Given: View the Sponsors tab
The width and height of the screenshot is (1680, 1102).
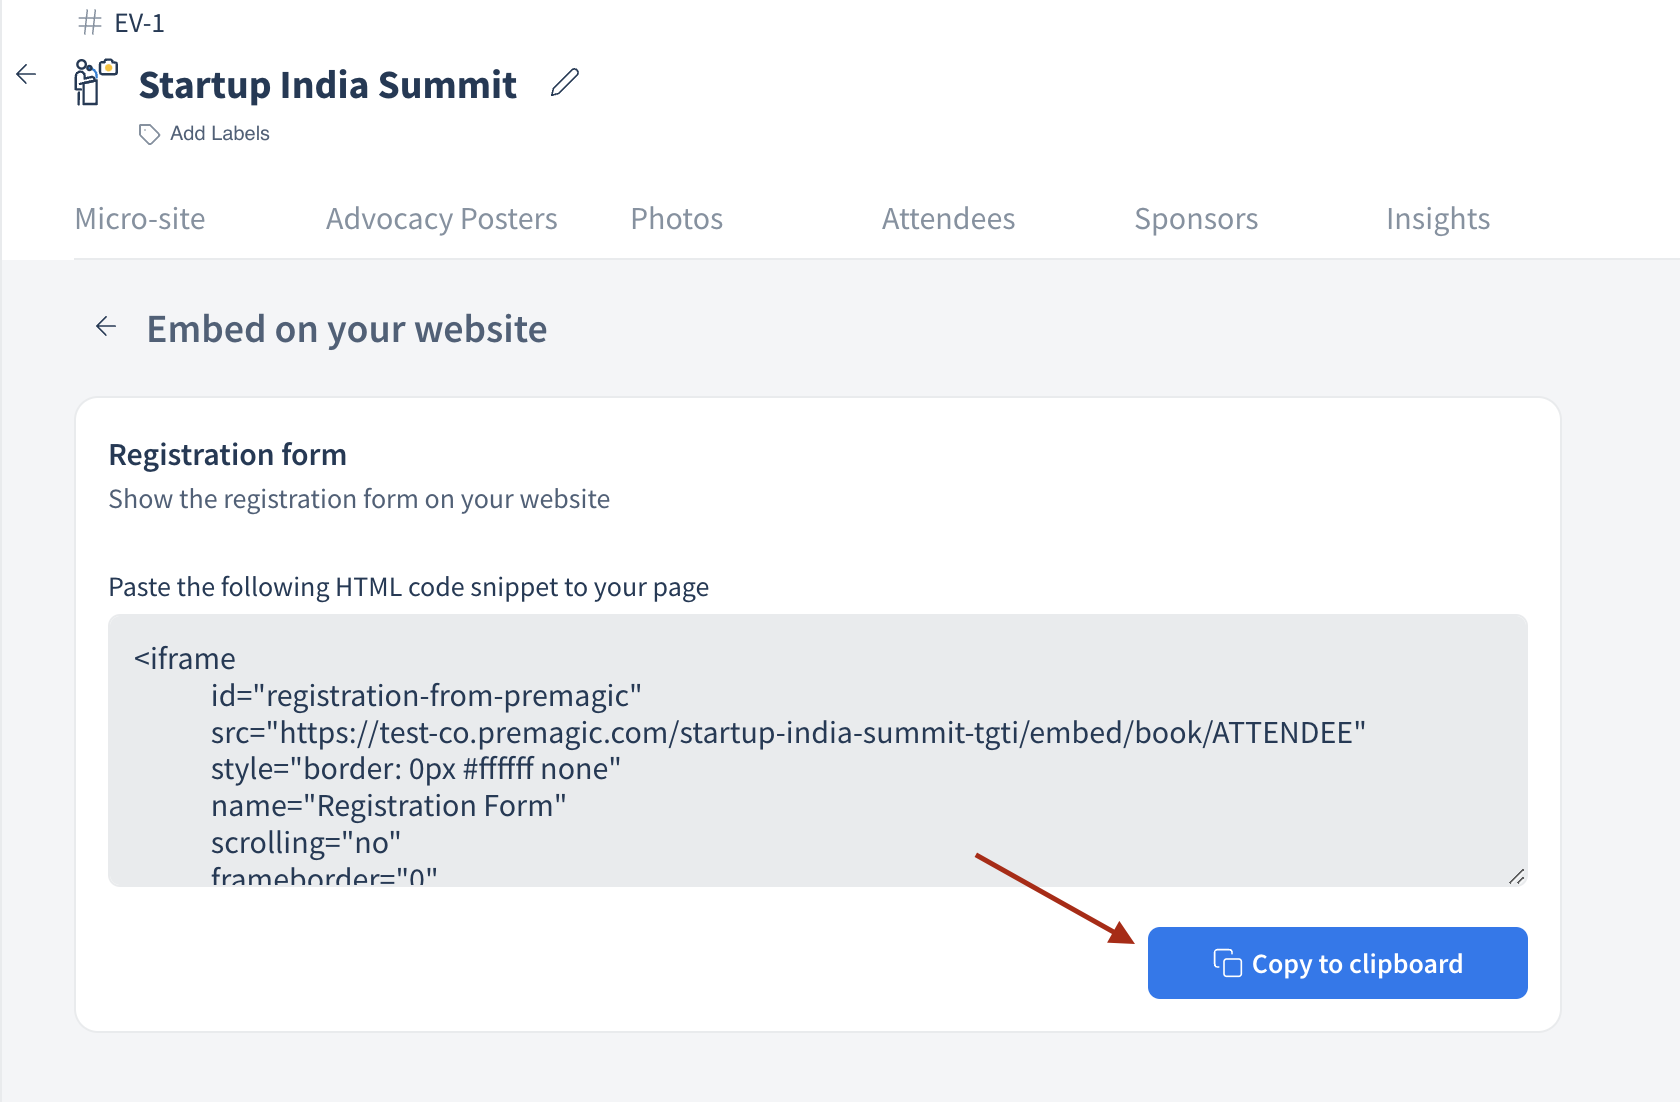Looking at the screenshot, I should coord(1197,219).
